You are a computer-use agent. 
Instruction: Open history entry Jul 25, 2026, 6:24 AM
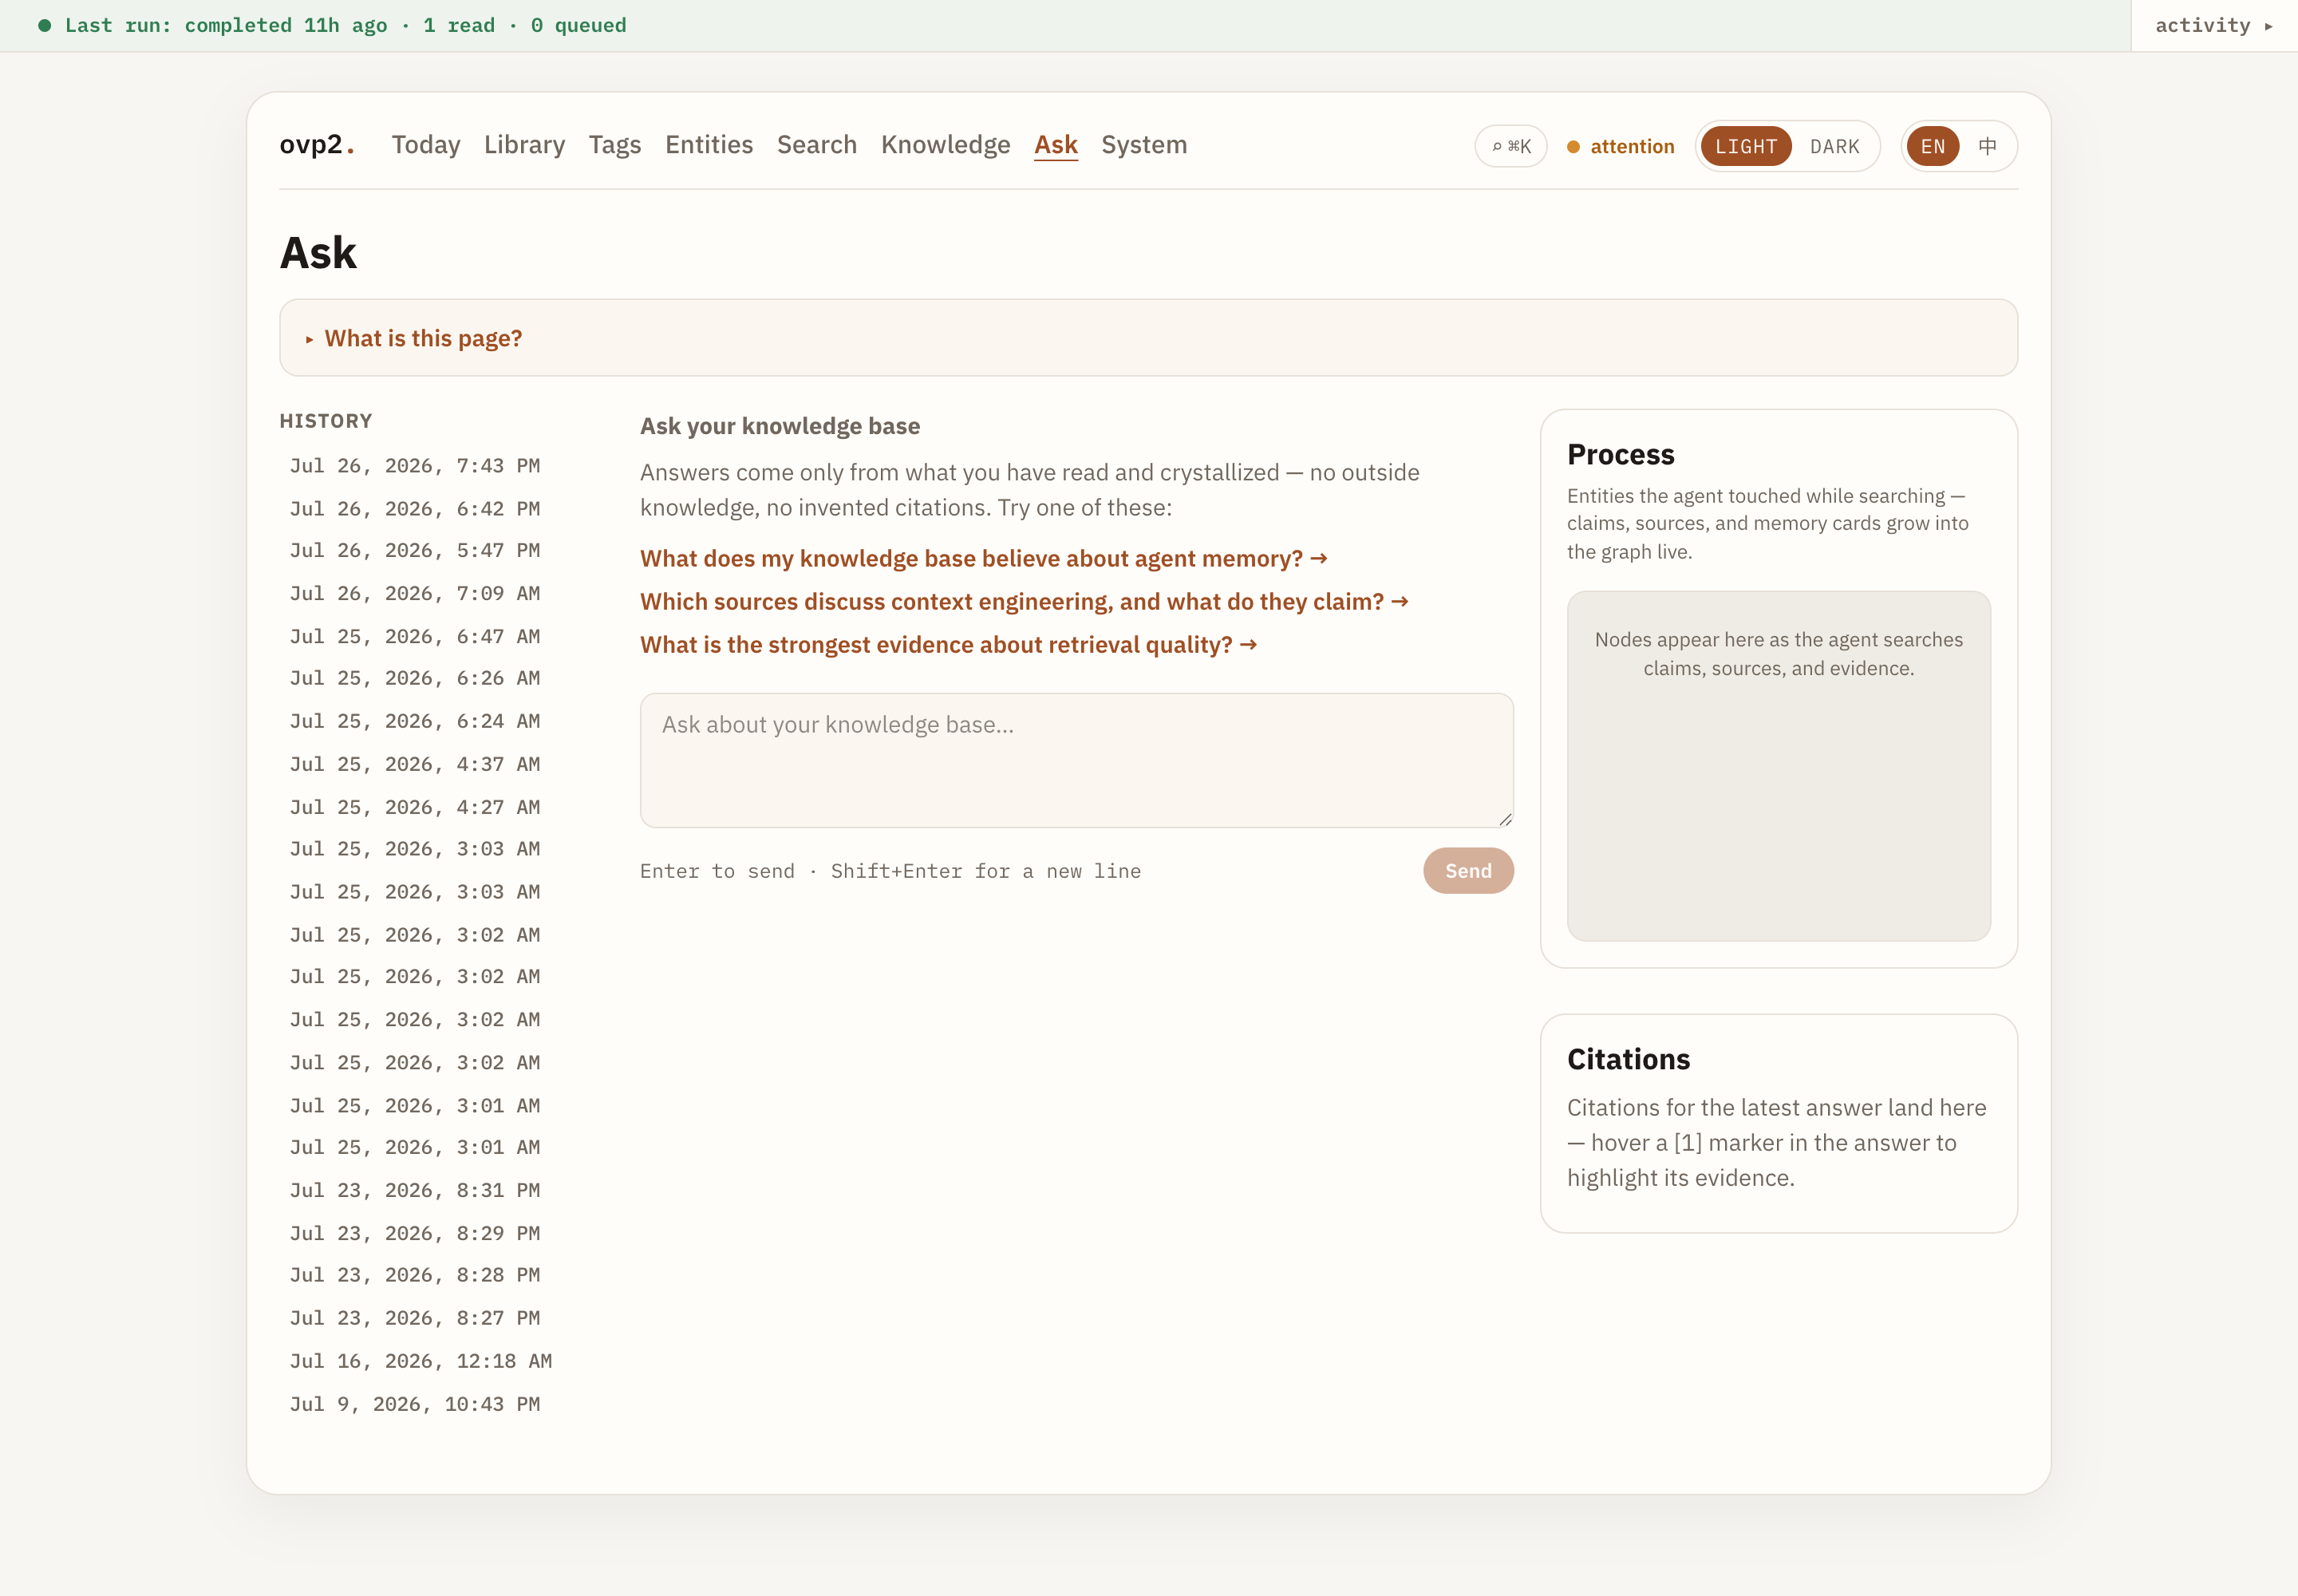[415, 722]
